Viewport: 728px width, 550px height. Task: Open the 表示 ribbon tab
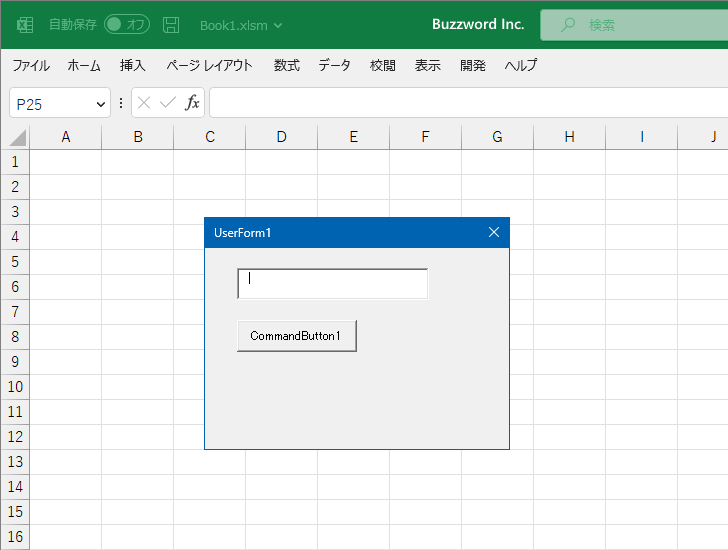pyautogui.click(x=428, y=65)
